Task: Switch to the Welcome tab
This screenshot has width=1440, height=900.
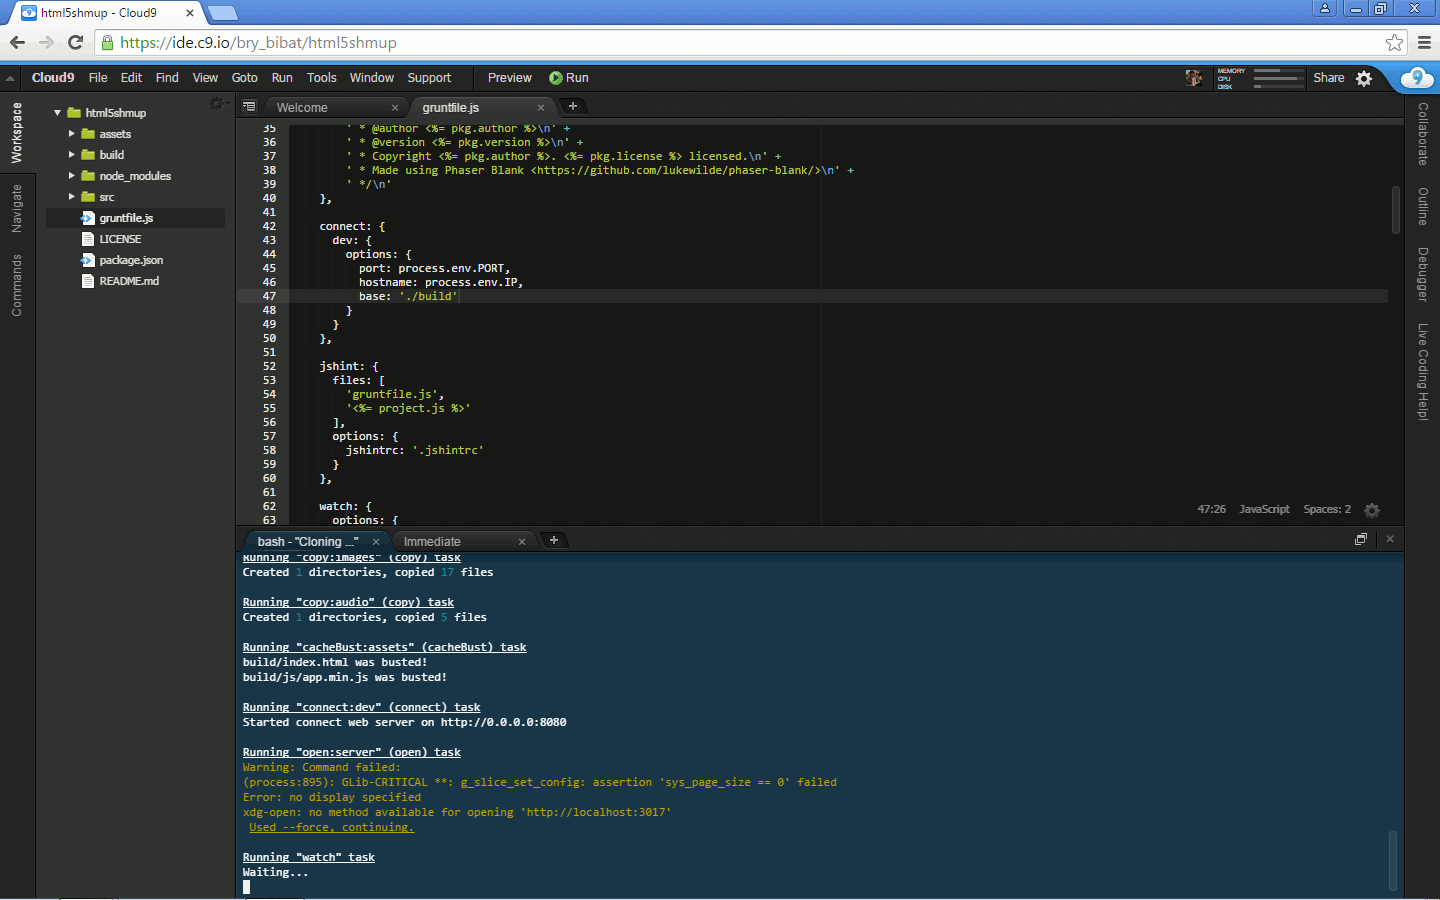Action: [x=302, y=108]
